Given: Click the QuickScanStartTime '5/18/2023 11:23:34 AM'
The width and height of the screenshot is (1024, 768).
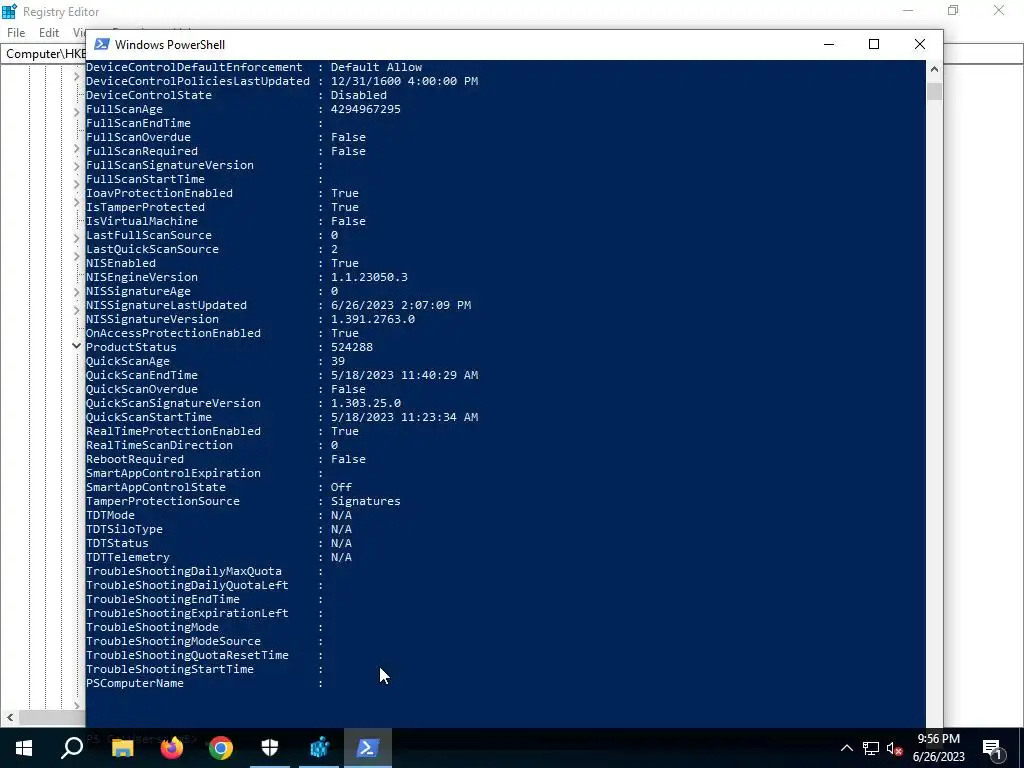Looking at the screenshot, I should point(404,417).
